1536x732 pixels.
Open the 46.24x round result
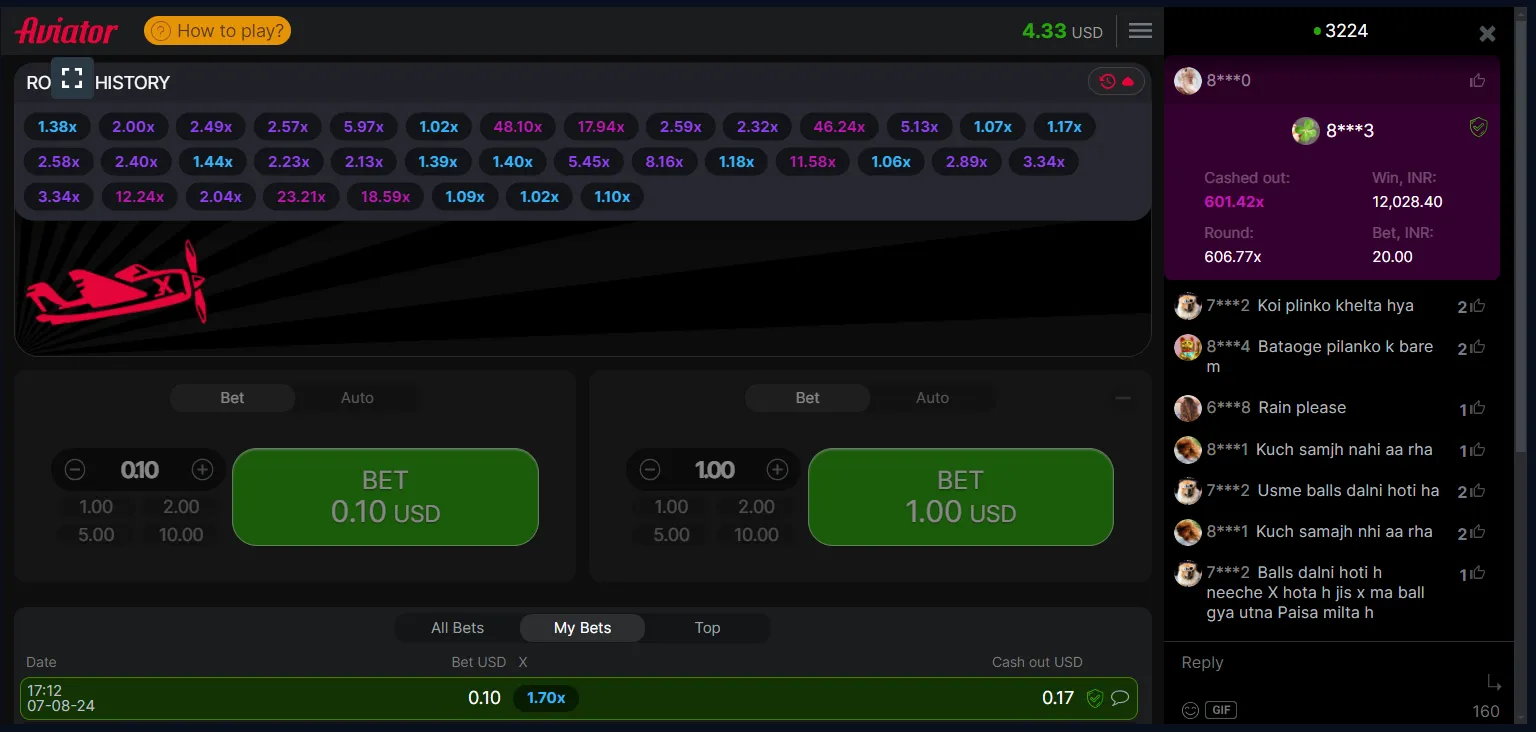tap(839, 127)
